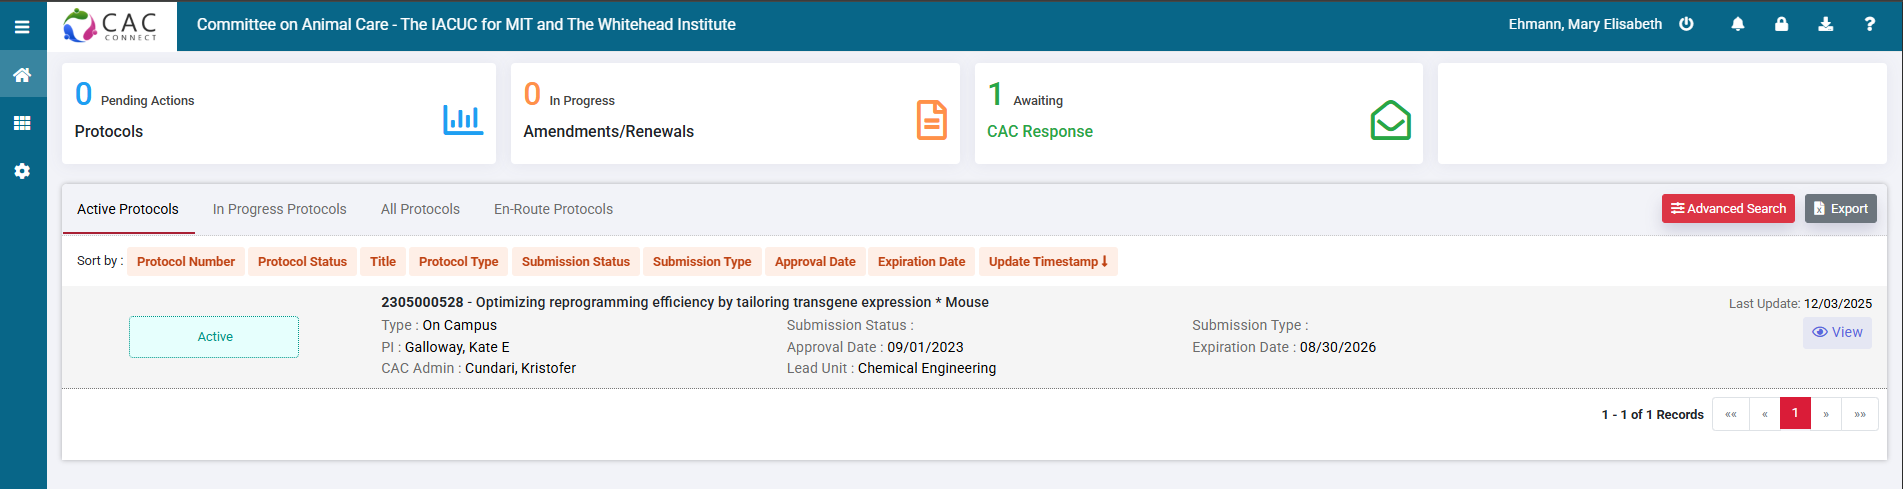Go to next page of records
This screenshot has width=1903, height=489.
coord(1826,414)
